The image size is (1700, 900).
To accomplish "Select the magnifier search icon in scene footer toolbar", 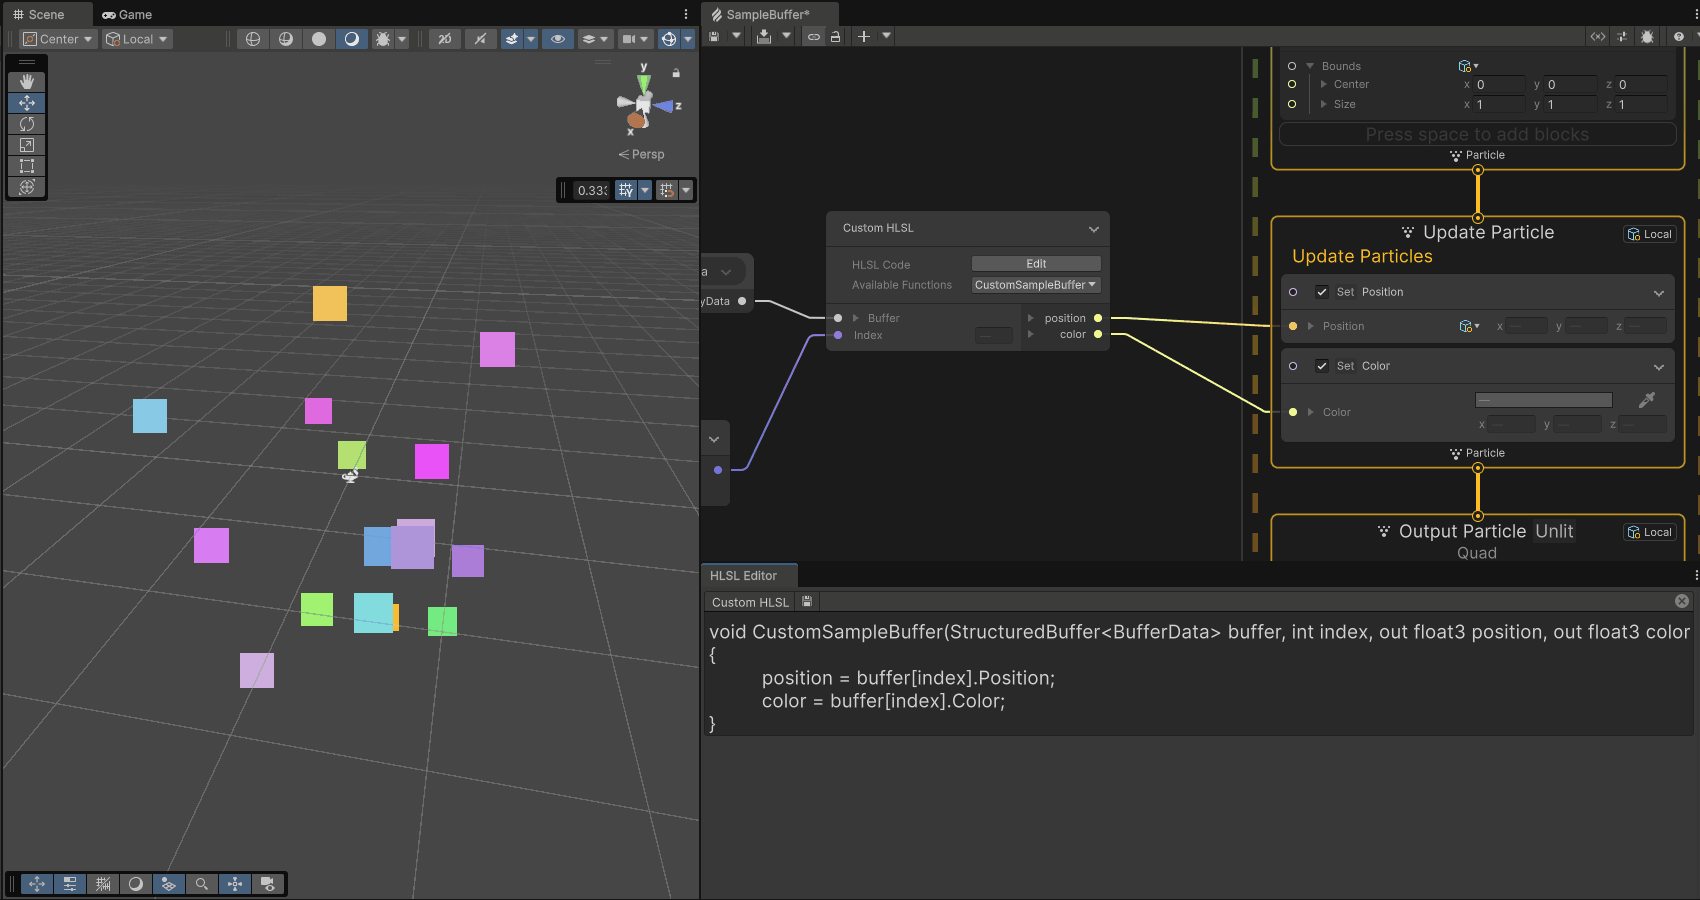I will pos(201,884).
